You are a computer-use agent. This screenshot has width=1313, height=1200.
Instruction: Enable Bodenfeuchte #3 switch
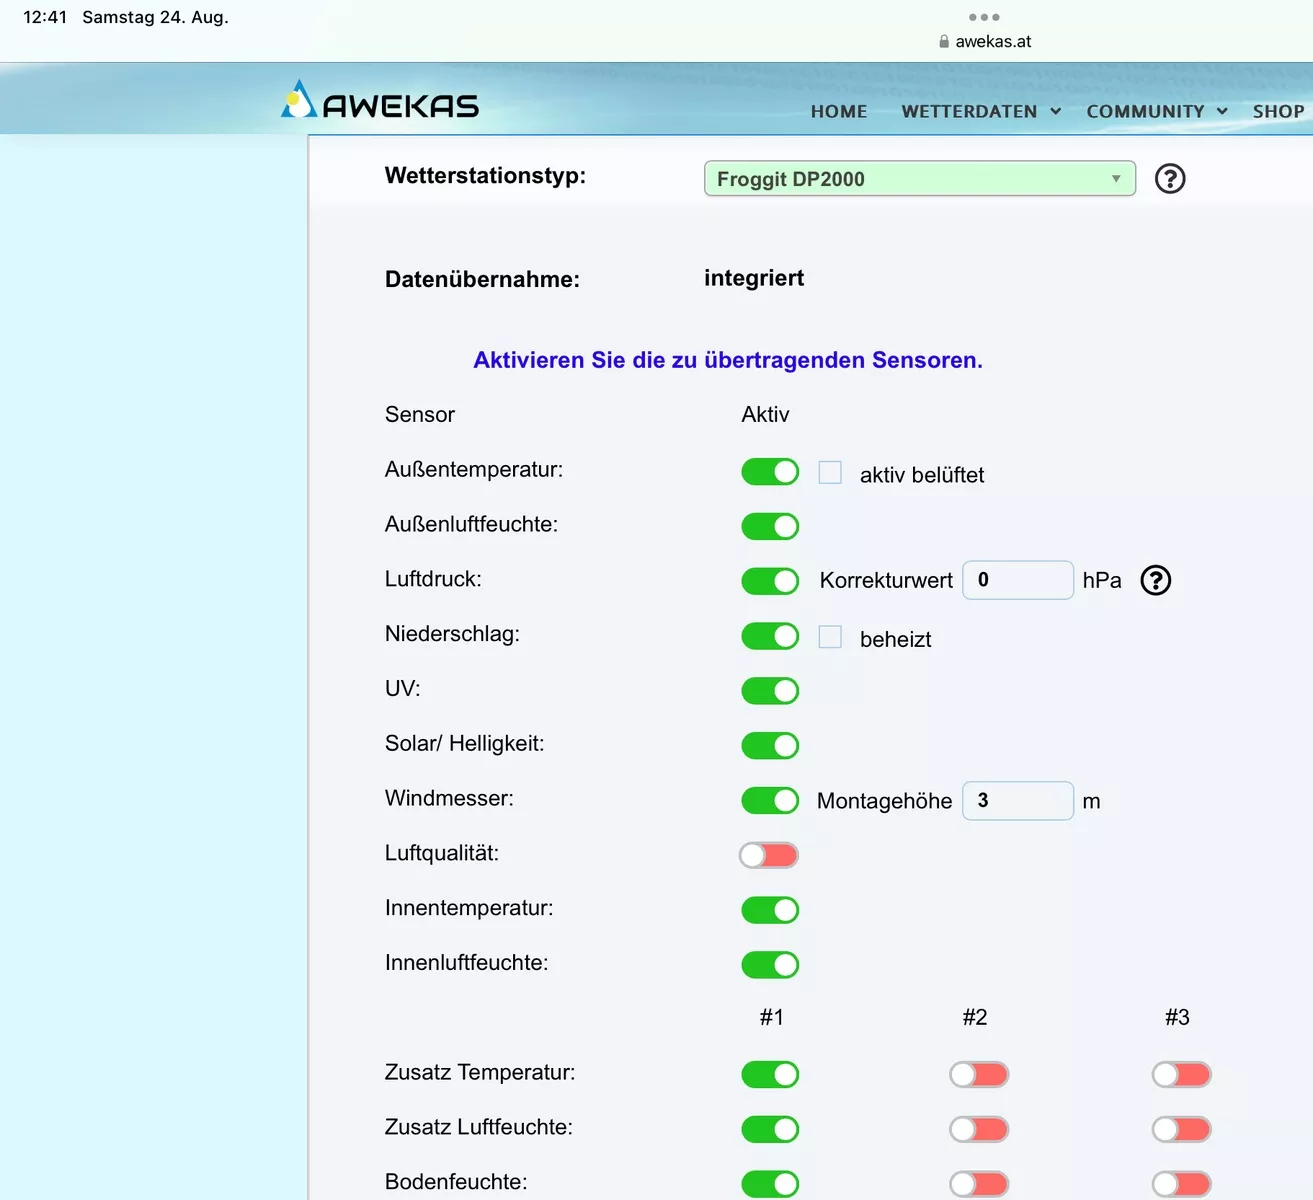[x=1182, y=1185]
